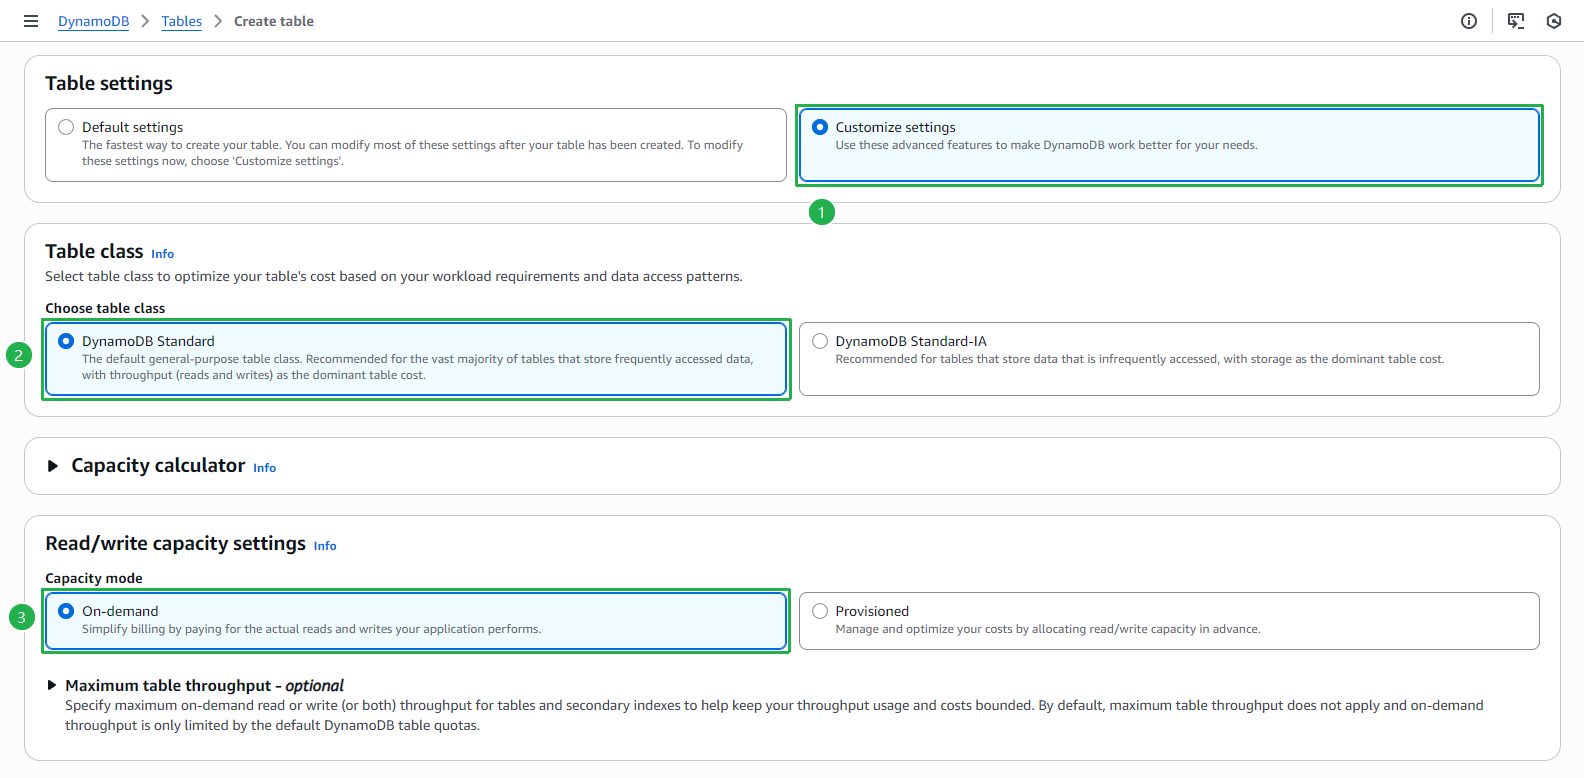Open Info link next to Capacity calculator
This screenshot has height=778, width=1584.
pyautogui.click(x=264, y=468)
